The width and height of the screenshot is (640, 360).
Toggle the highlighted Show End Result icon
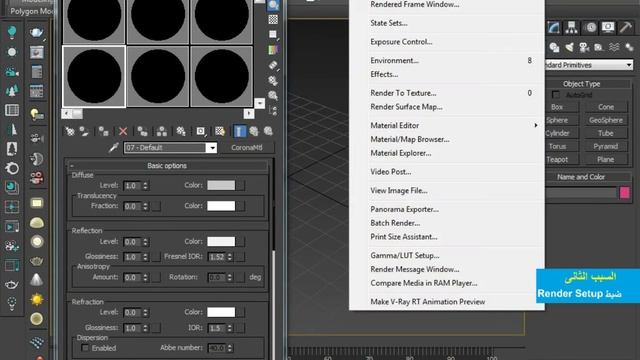(x=240, y=131)
